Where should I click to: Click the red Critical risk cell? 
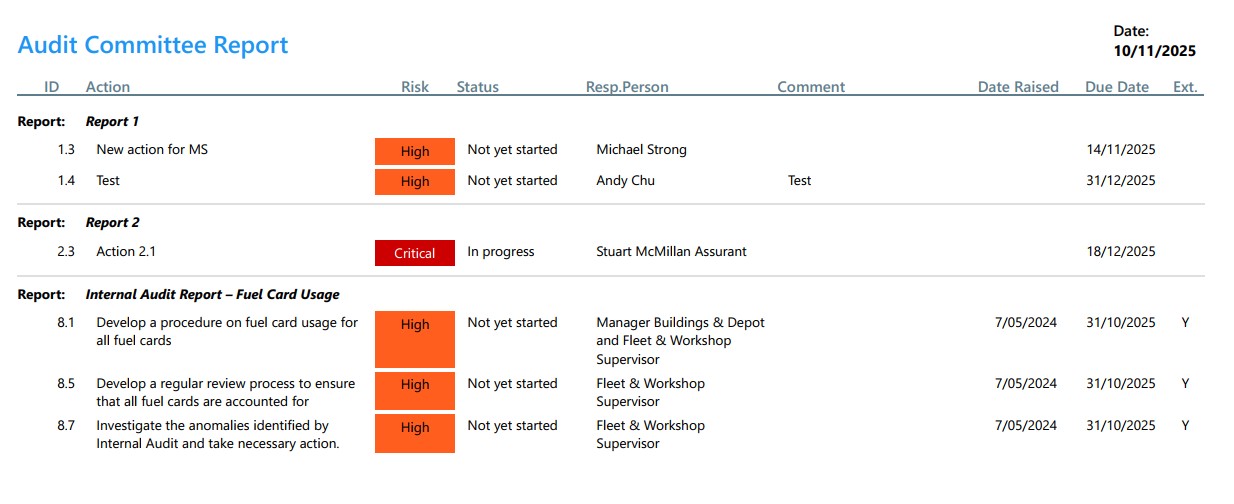415,254
